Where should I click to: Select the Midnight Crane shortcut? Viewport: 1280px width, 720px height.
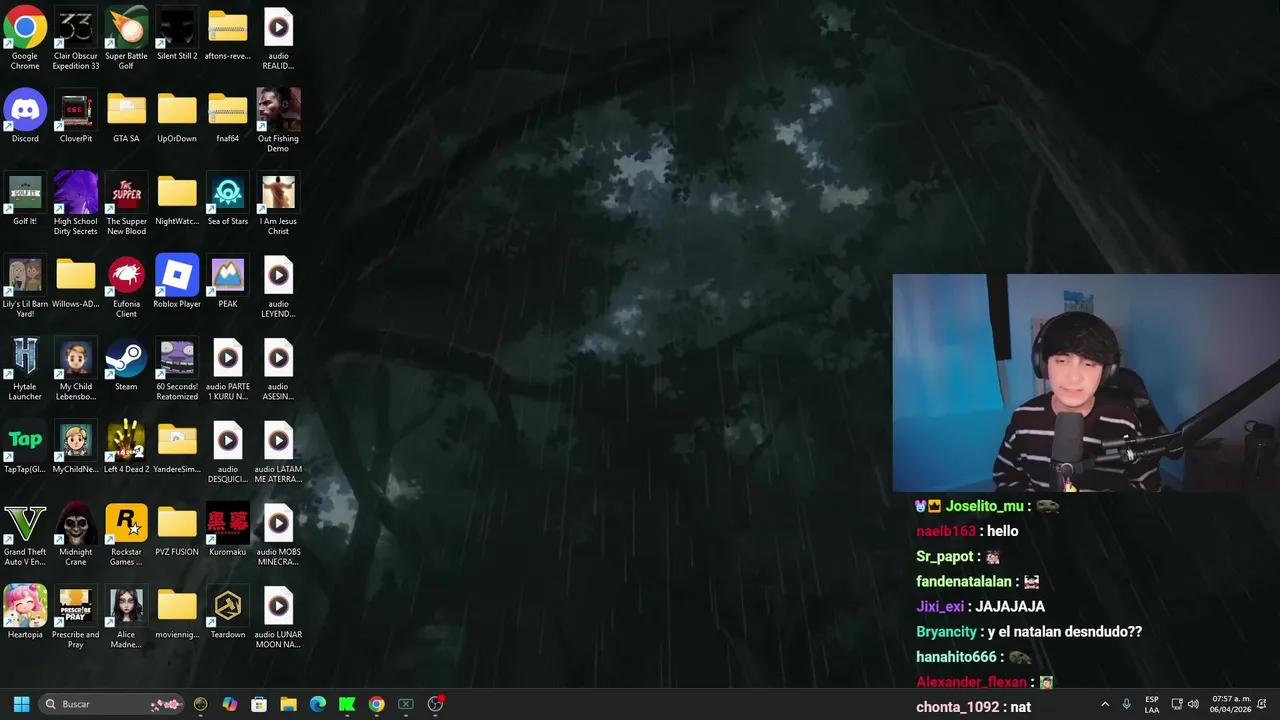(x=76, y=535)
